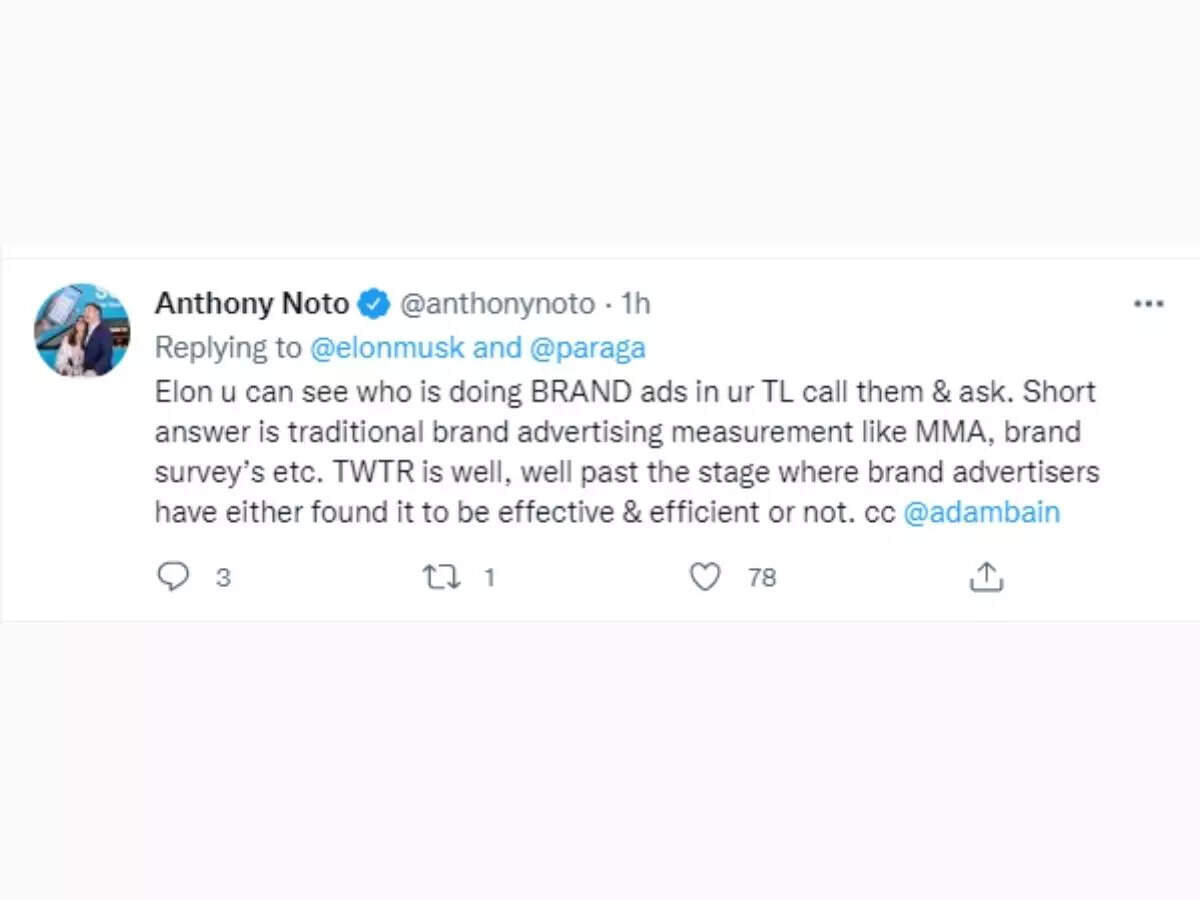This screenshot has width=1200, height=900.
Task: Click the like count number 78
Action: [x=762, y=578]
